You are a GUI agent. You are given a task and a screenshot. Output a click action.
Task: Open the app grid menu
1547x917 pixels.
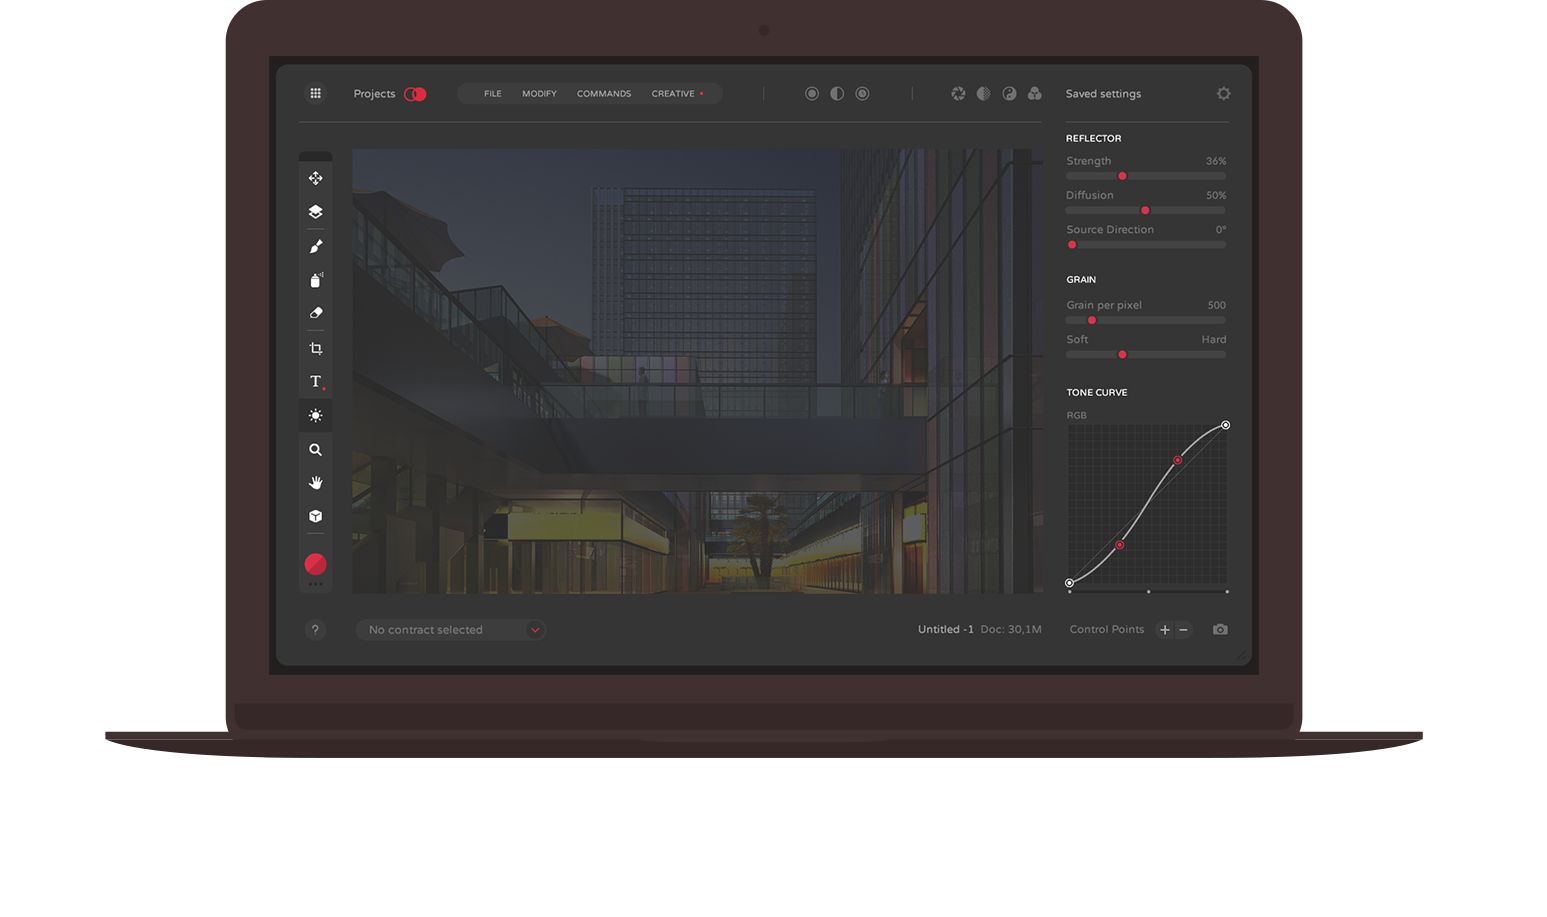click(315, 94)
